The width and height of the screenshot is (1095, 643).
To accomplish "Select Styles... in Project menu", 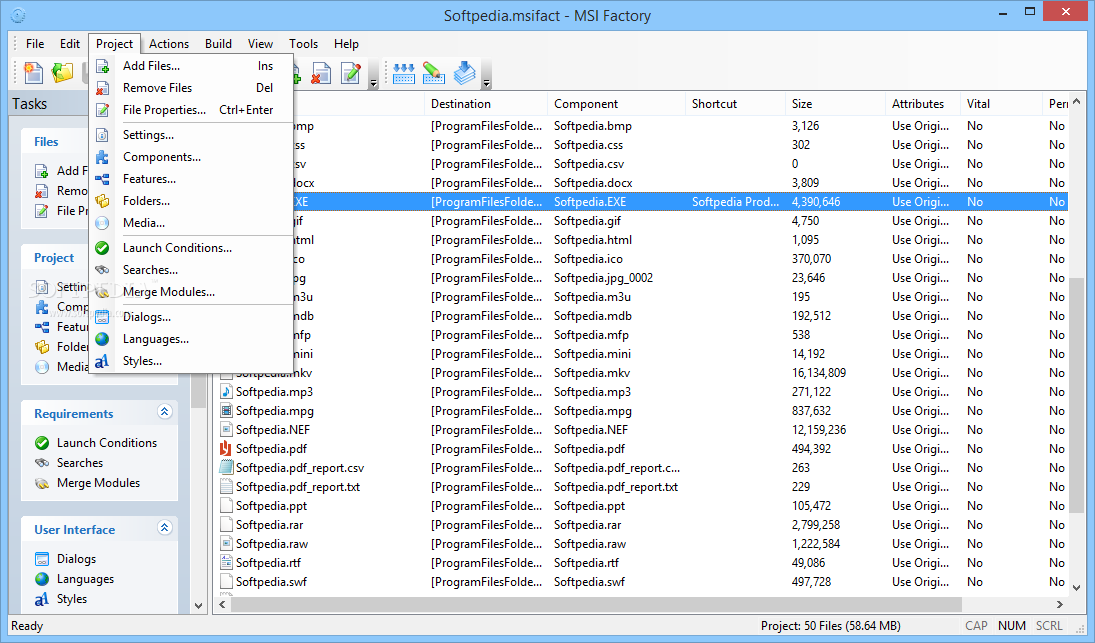I will click(191, 361).
